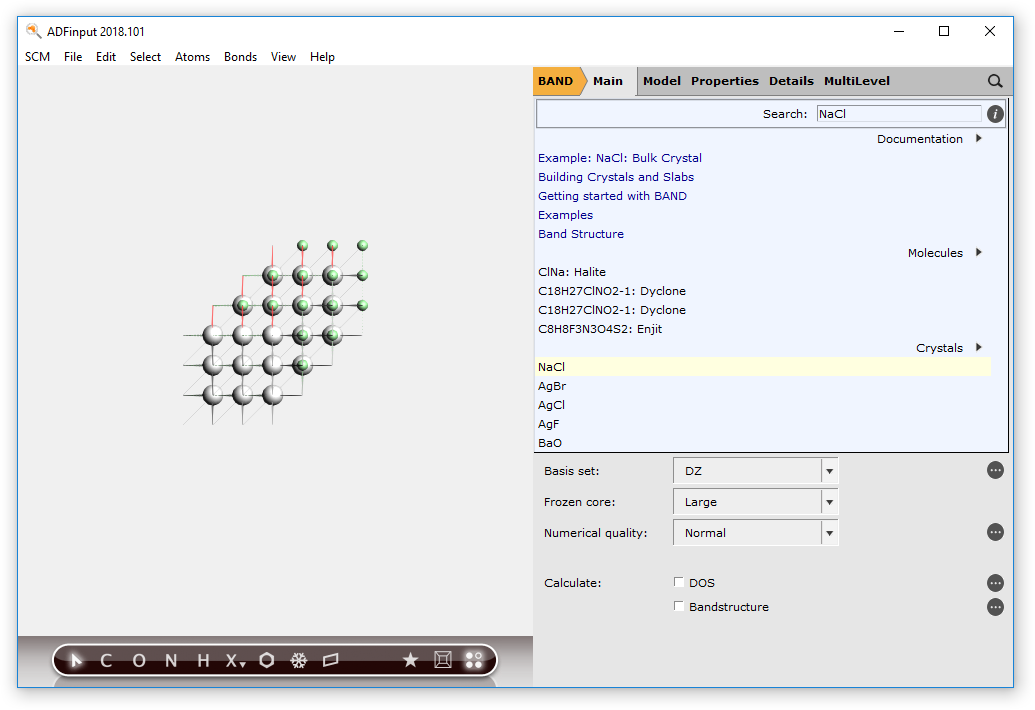Open 'Getting started with BAND' link

click(613, 197)
